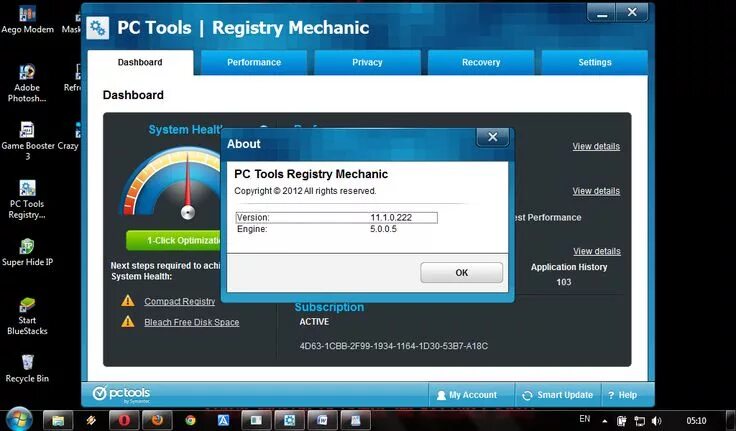
Task: Open View details link above Performance text
Action: pyautogui.click(x=596, y=191)
